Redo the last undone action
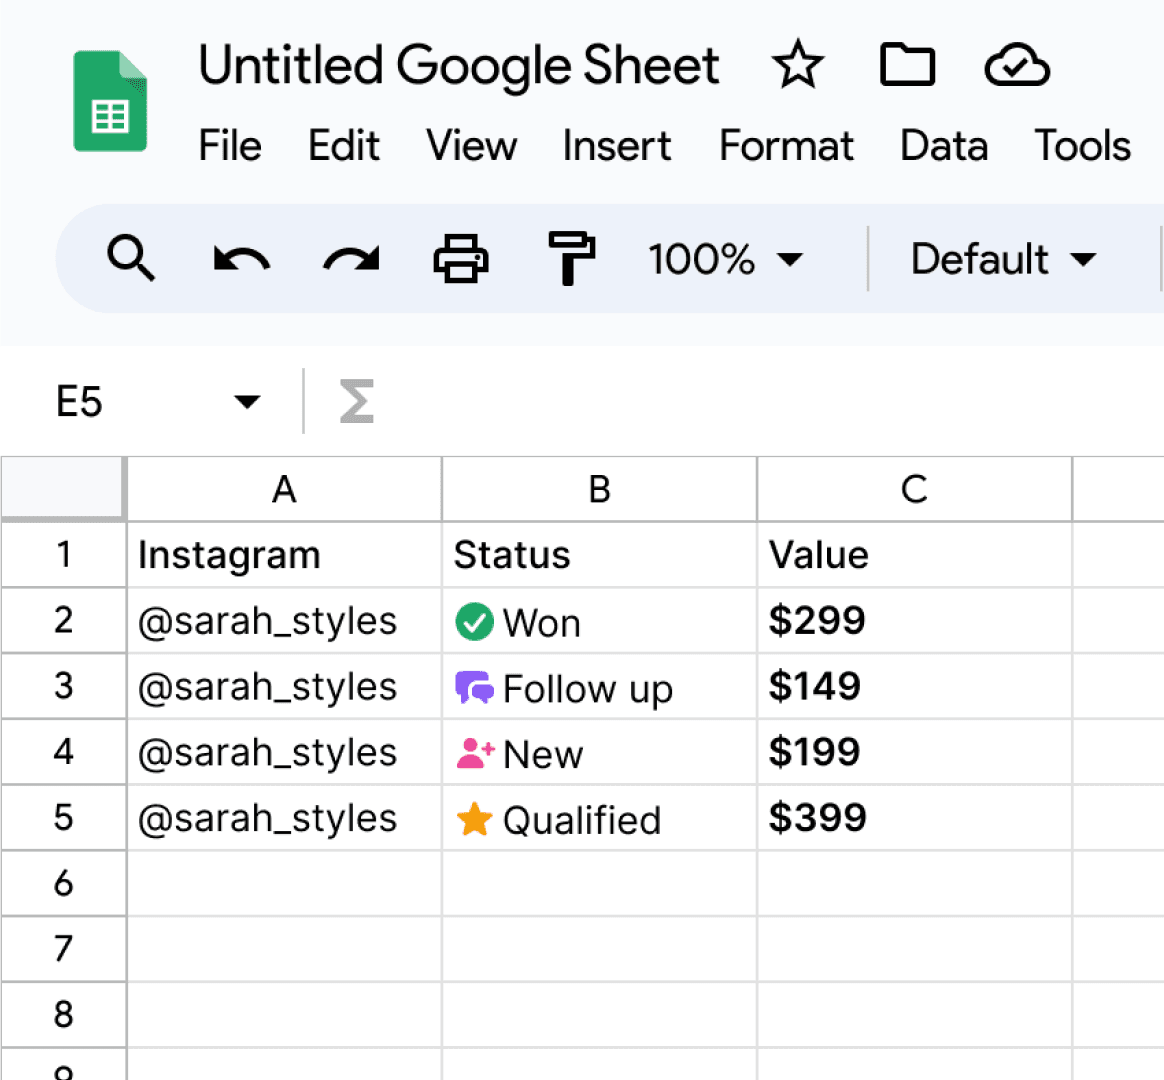Image resolution: width=1164 pixels, height=1080 pixels. (x=351, y=259)
